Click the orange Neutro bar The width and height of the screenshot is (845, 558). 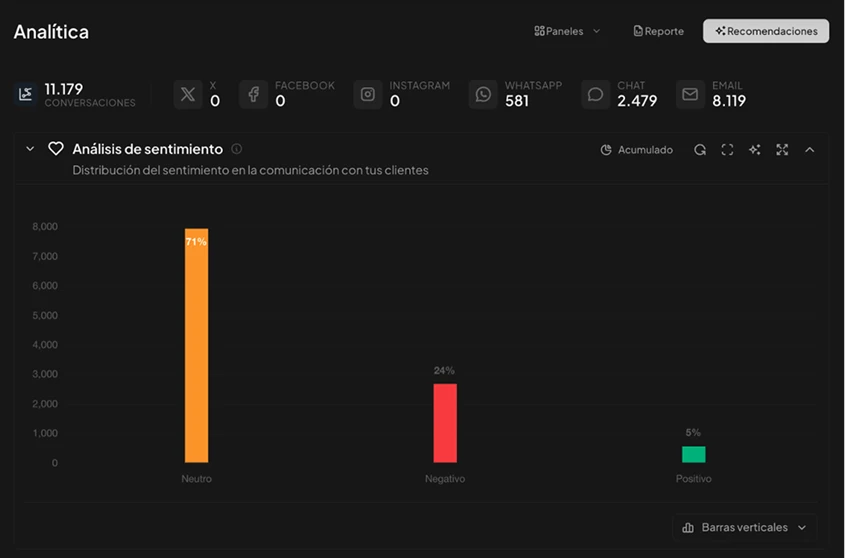tap(196, 345)
